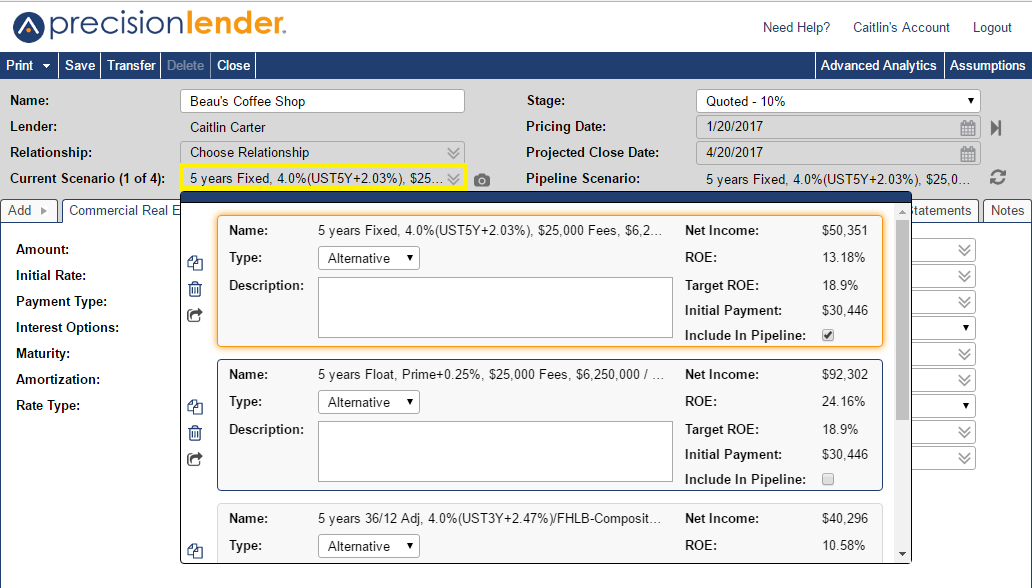This screenshot has height=588, width=1032.
Task: Expand the Add tab arrow
Action: tap(44, 211)
